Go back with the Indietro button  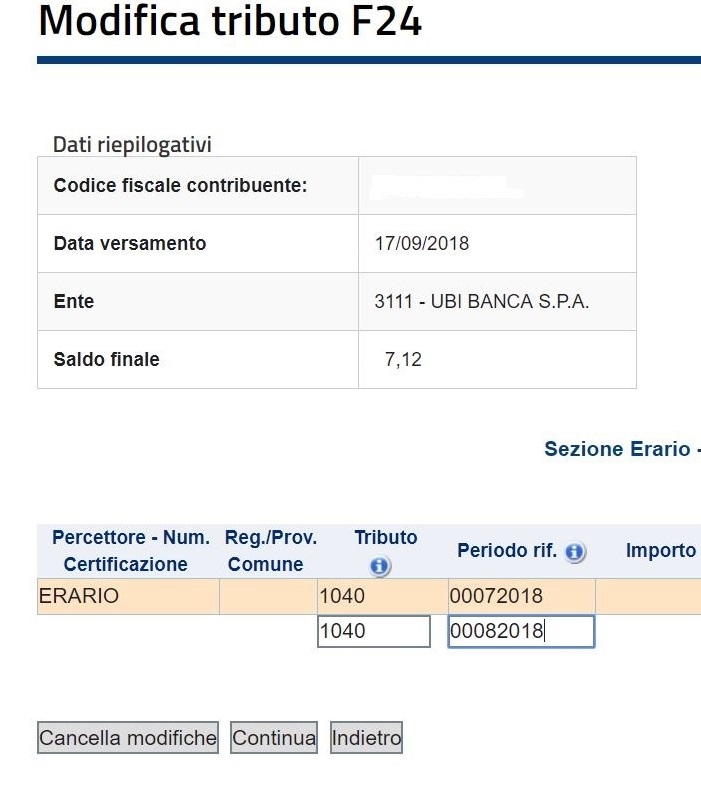(366, 737)
